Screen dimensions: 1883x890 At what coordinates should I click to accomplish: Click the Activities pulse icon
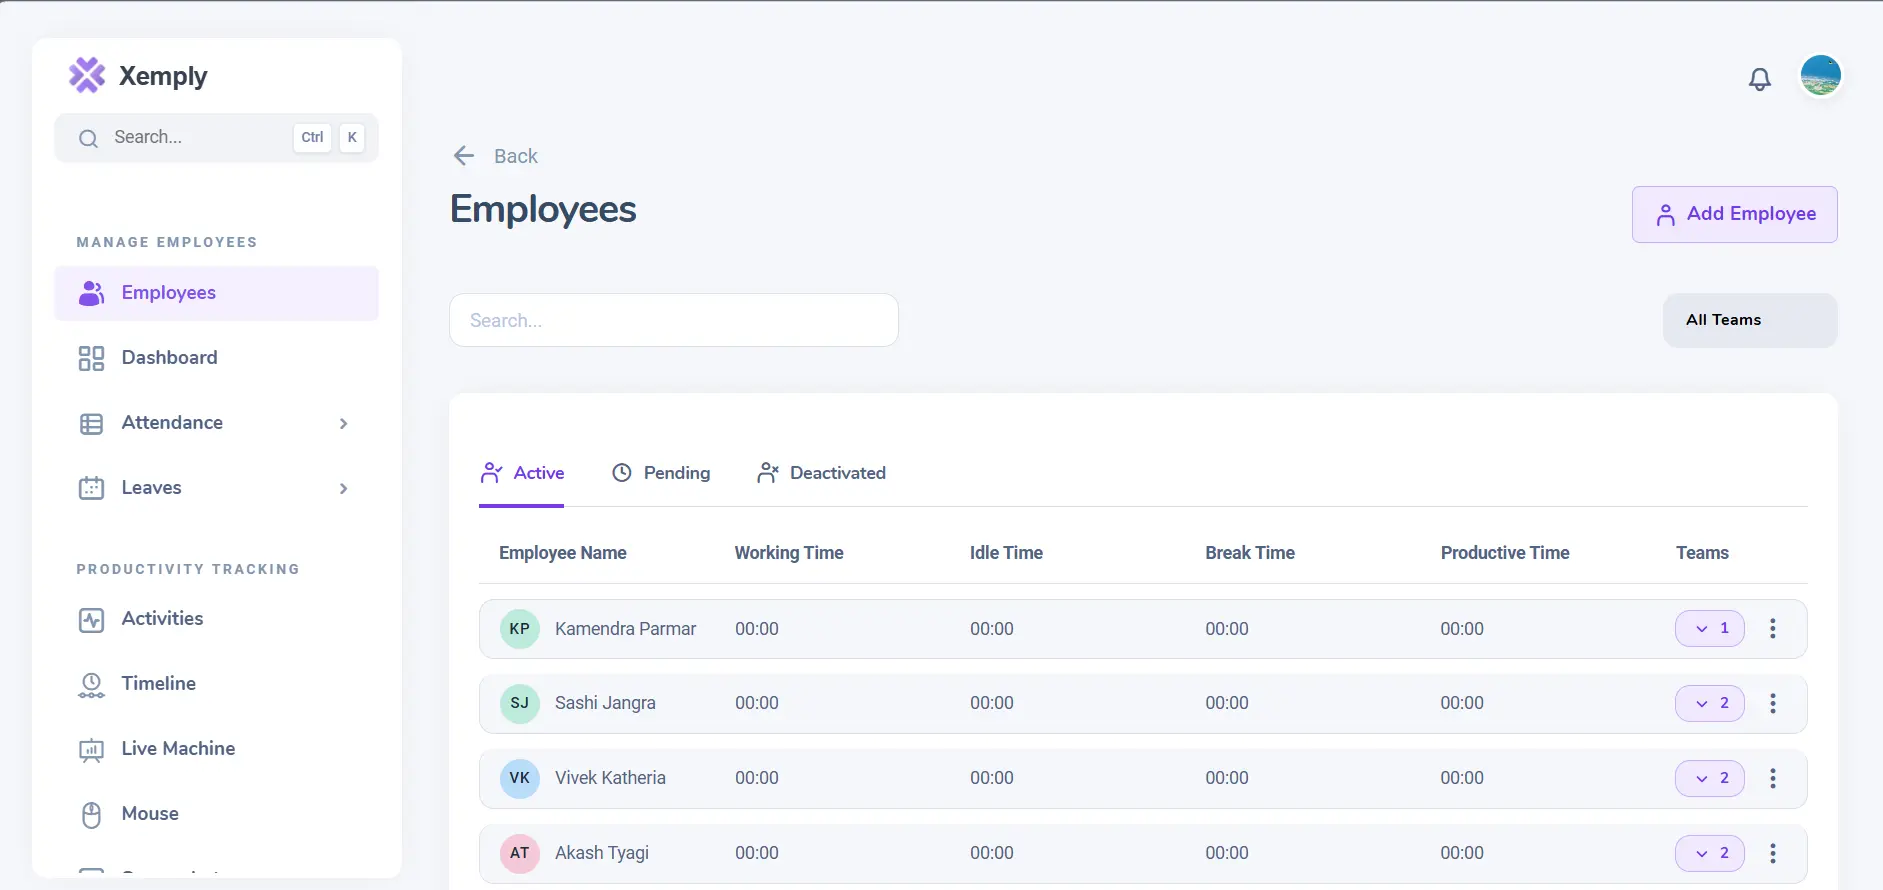pyautogui.click(x=91, y=620)
